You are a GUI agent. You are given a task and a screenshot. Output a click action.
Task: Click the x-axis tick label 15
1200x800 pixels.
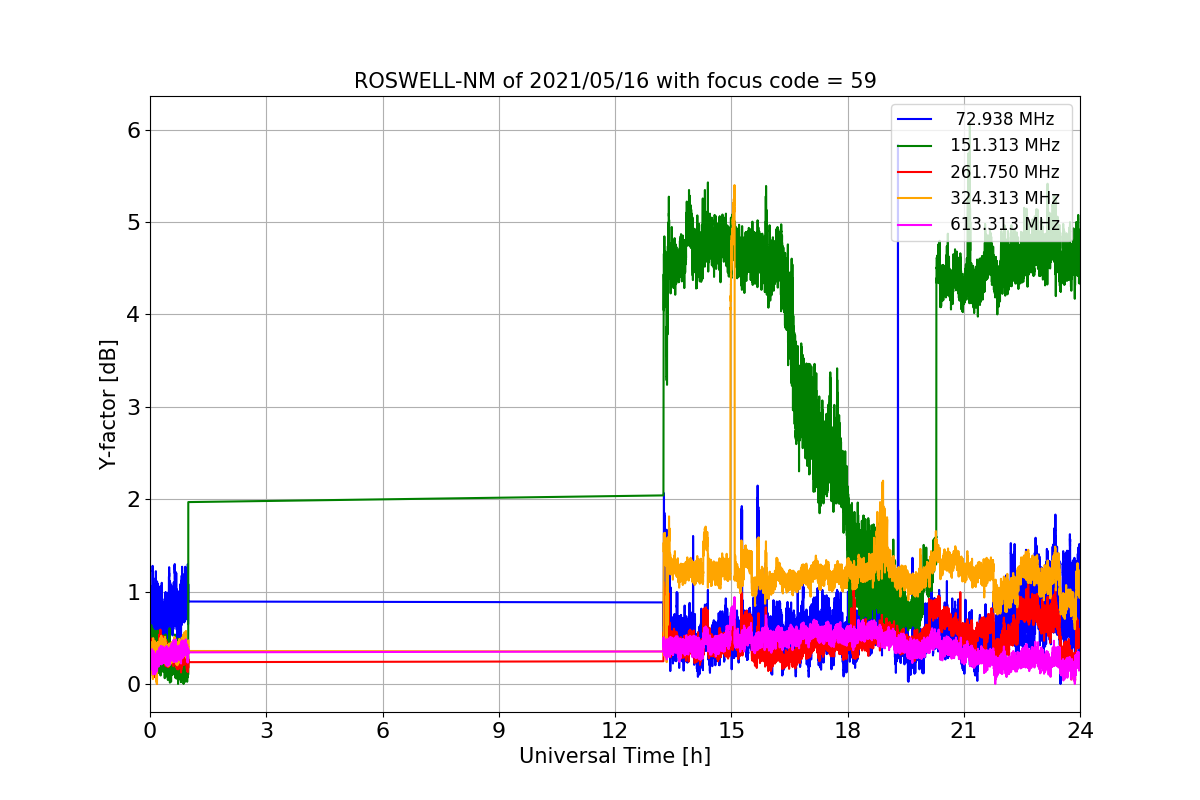tap(731, 730)
